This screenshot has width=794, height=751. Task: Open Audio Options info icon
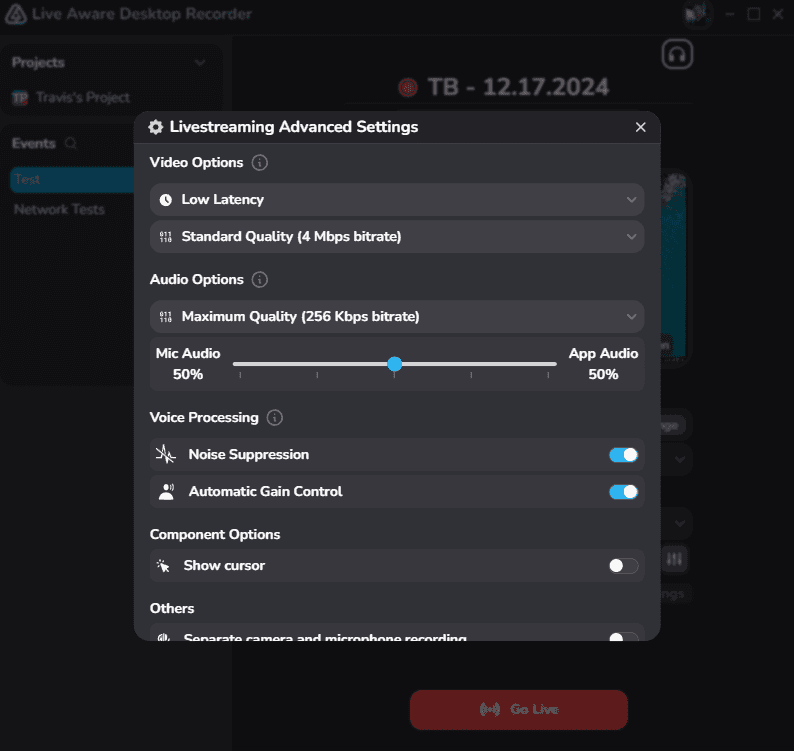pyautogui.click(x=260, y=280)
